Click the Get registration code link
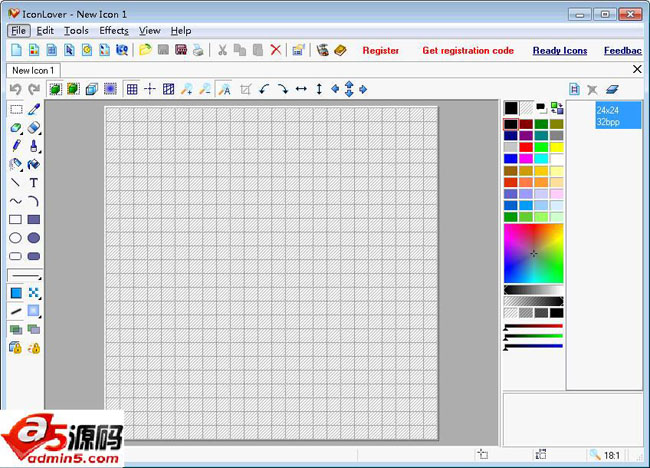The image size is (650, 468). pos(467,50)
